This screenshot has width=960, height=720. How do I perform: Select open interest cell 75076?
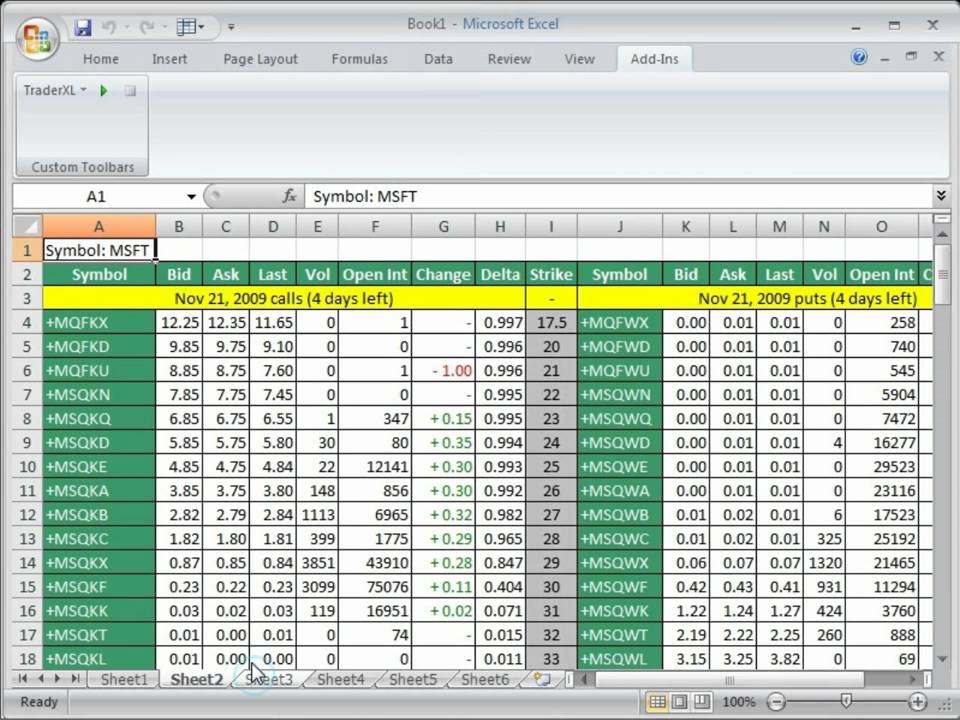(x=375, y=587)
